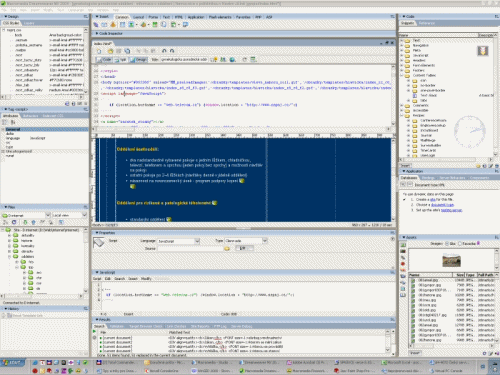
Task: Click the 'testing server' link in Application panel
Action: (451, 210)
